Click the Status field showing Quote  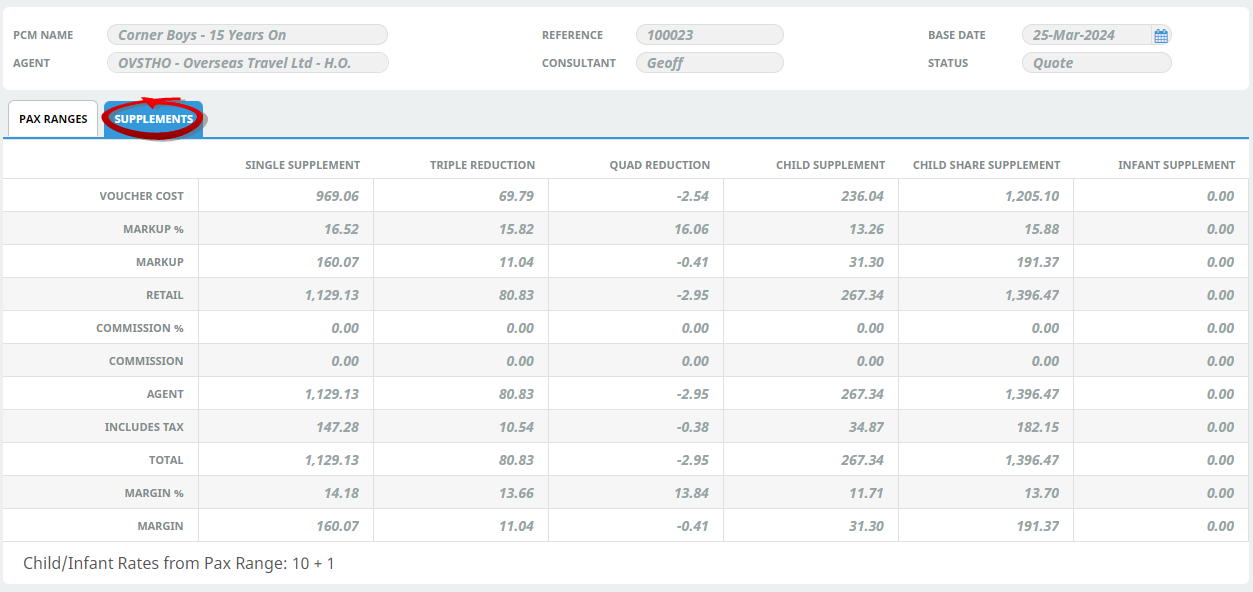point(1095,63)
